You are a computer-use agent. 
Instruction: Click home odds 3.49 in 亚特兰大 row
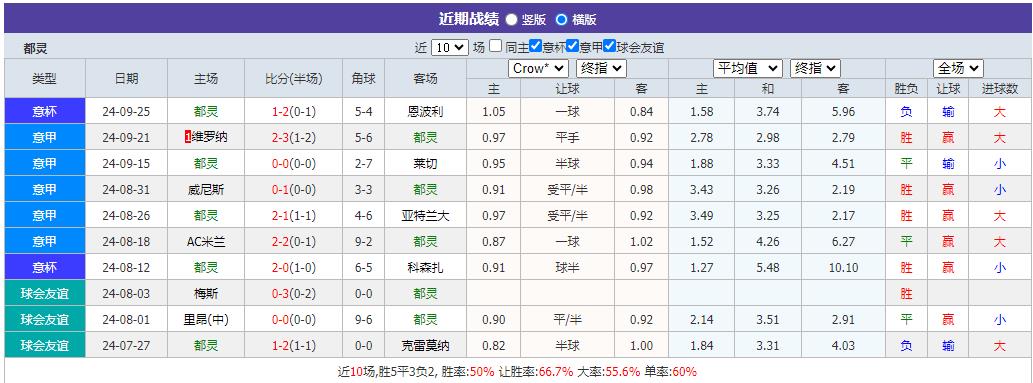[702, 216]
